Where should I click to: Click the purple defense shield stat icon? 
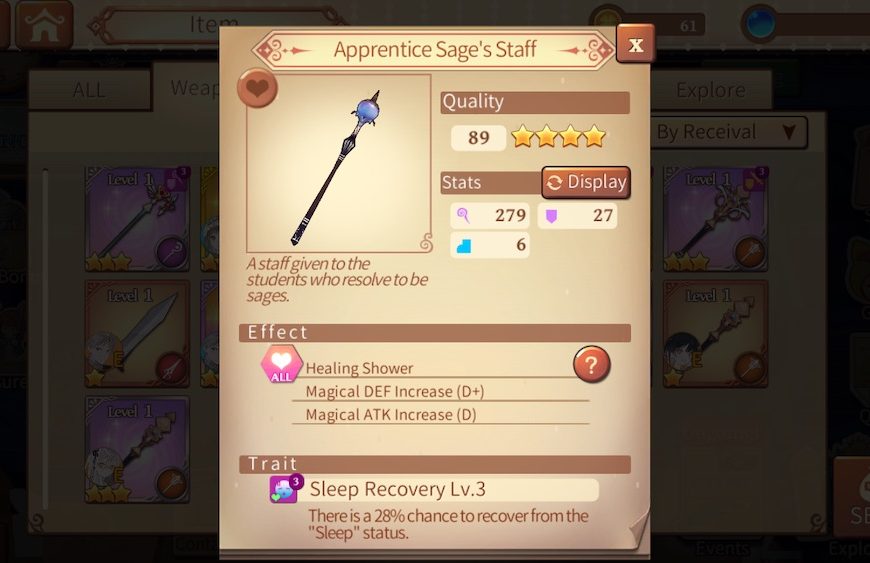551,216
